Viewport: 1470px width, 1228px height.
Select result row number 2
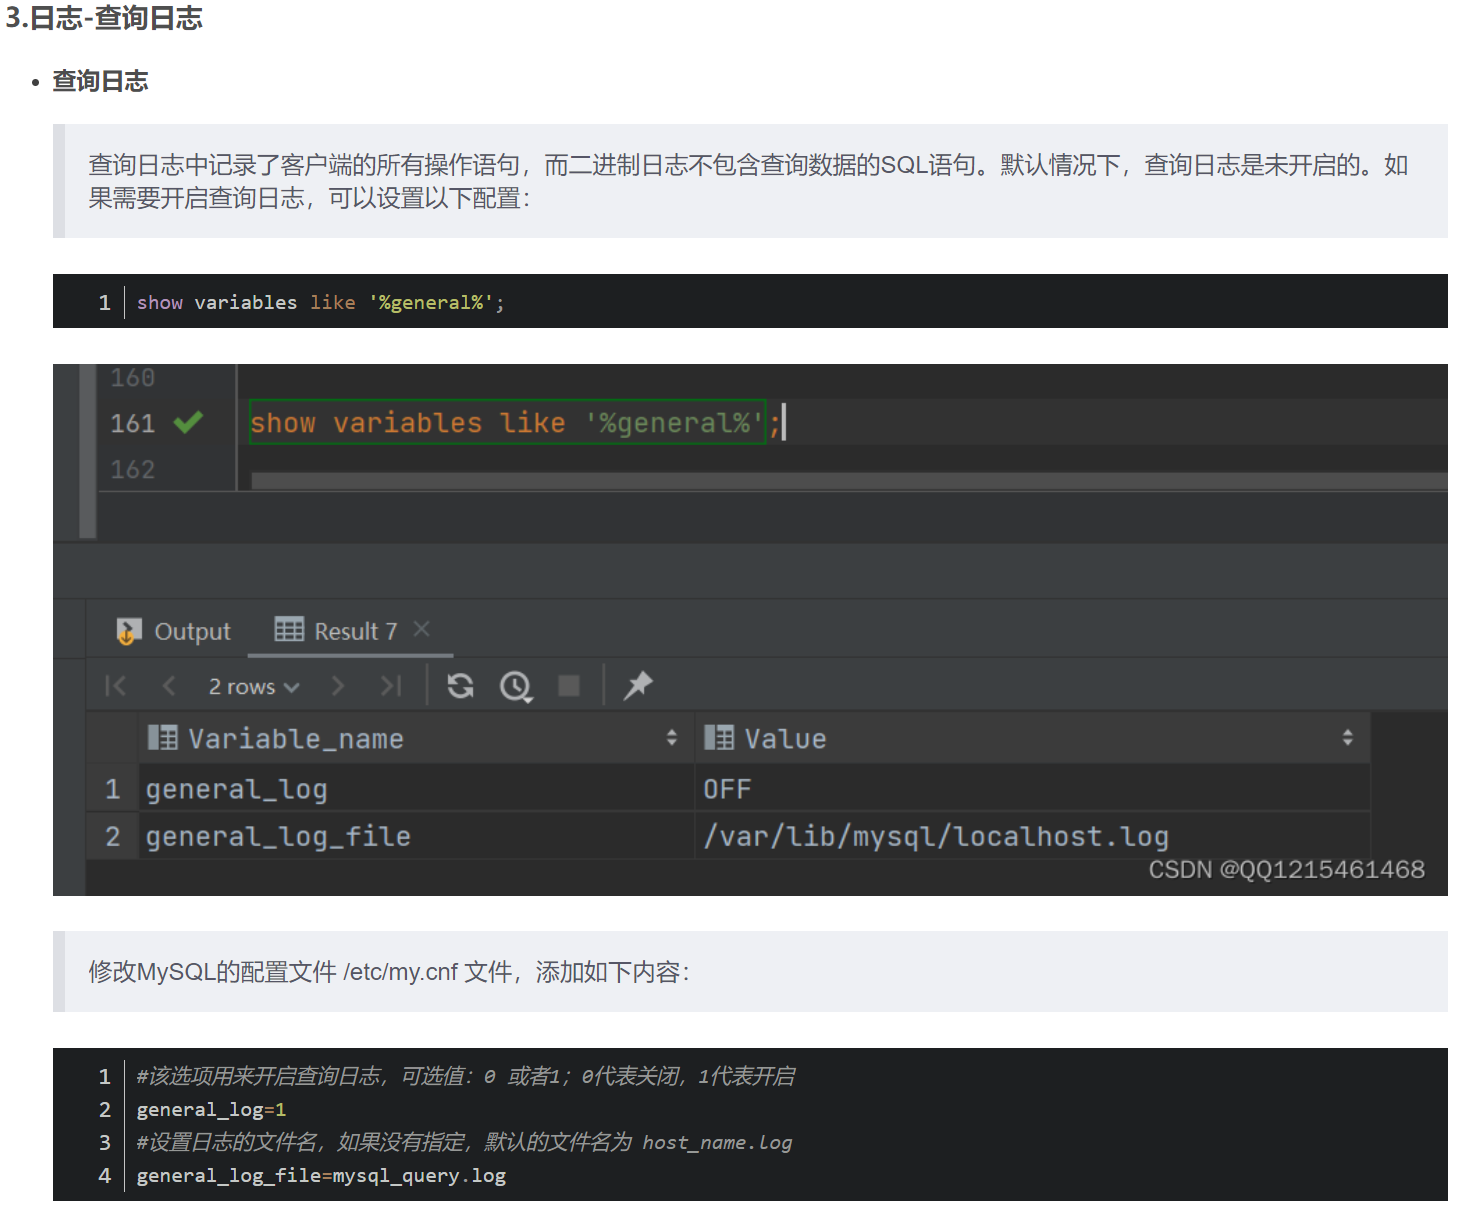(x=113, y=836)
